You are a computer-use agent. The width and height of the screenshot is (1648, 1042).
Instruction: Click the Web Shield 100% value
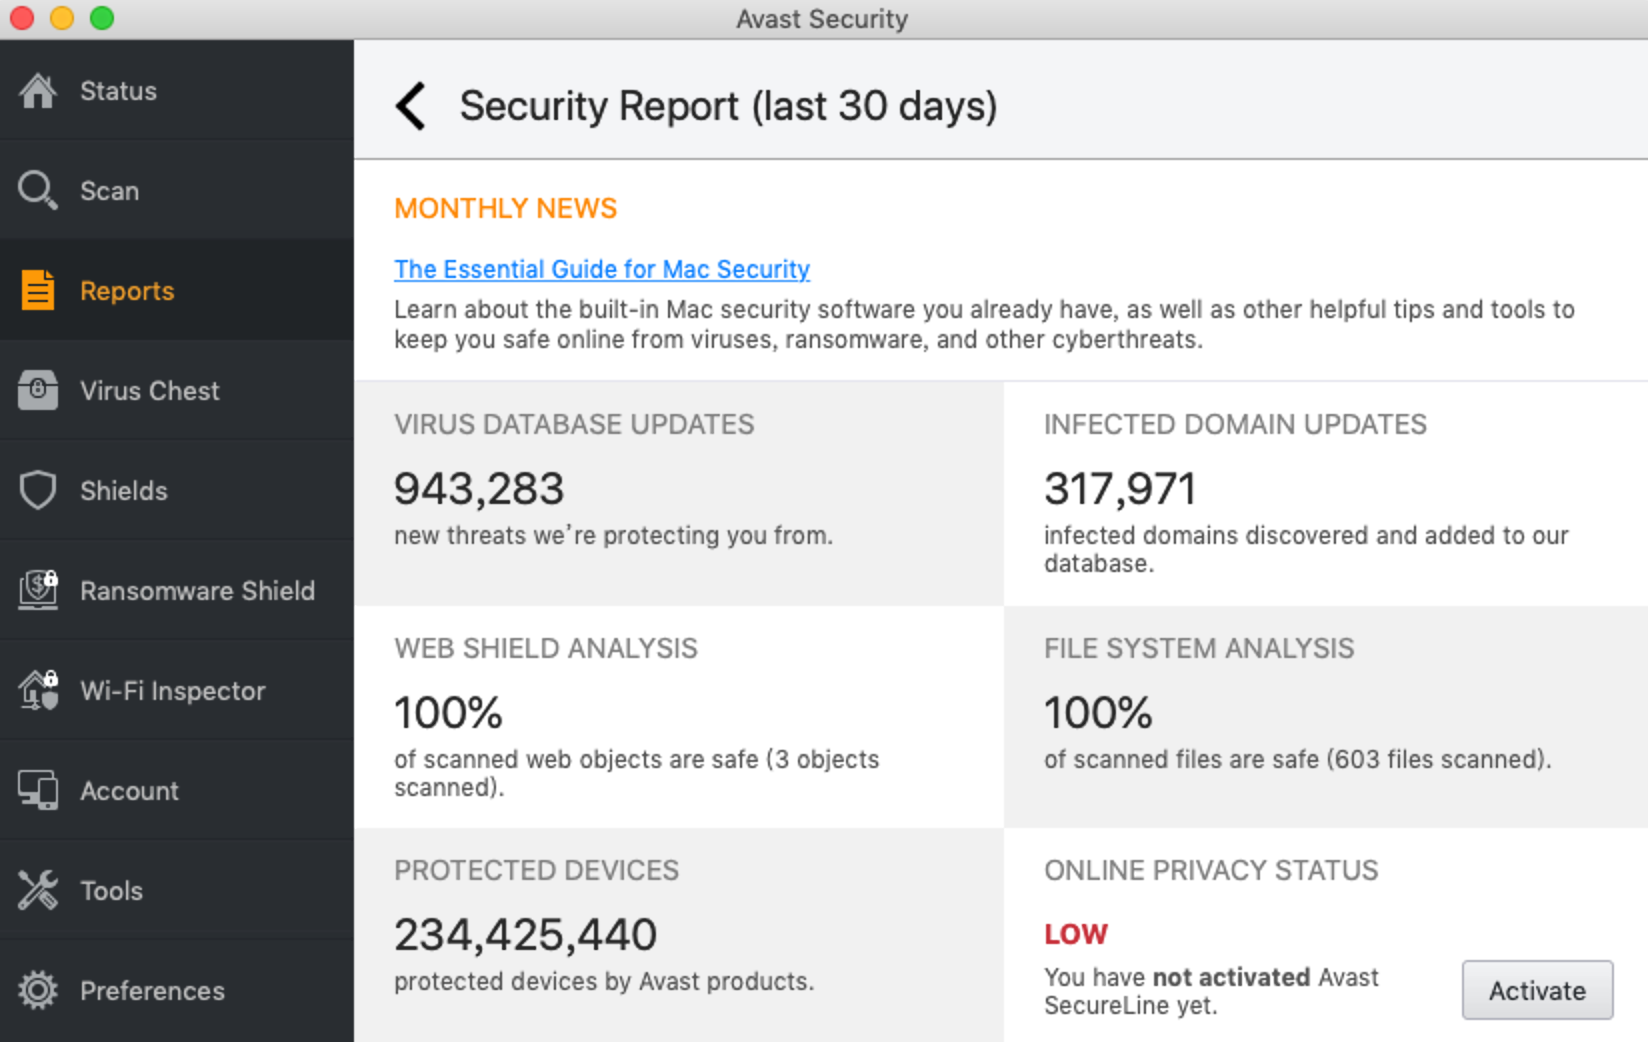coord(448,713)
